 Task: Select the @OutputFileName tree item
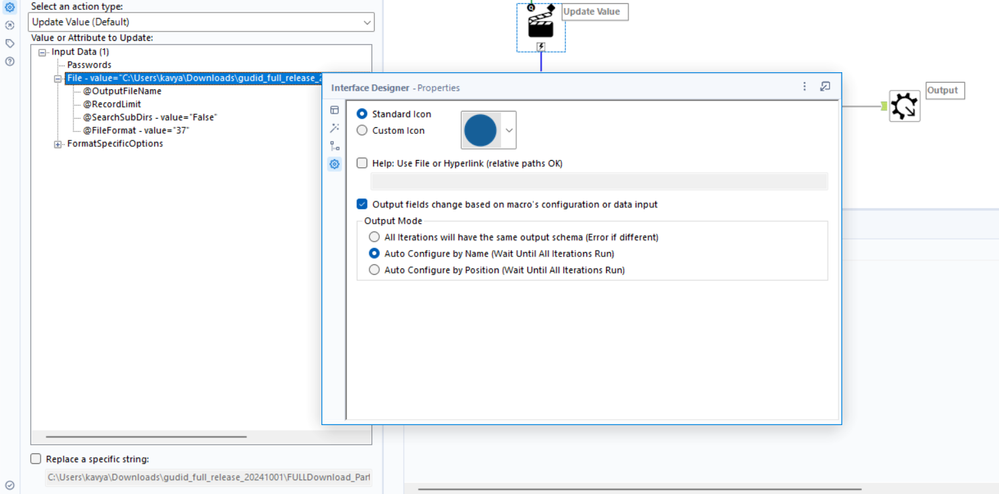tap(122, 91)
